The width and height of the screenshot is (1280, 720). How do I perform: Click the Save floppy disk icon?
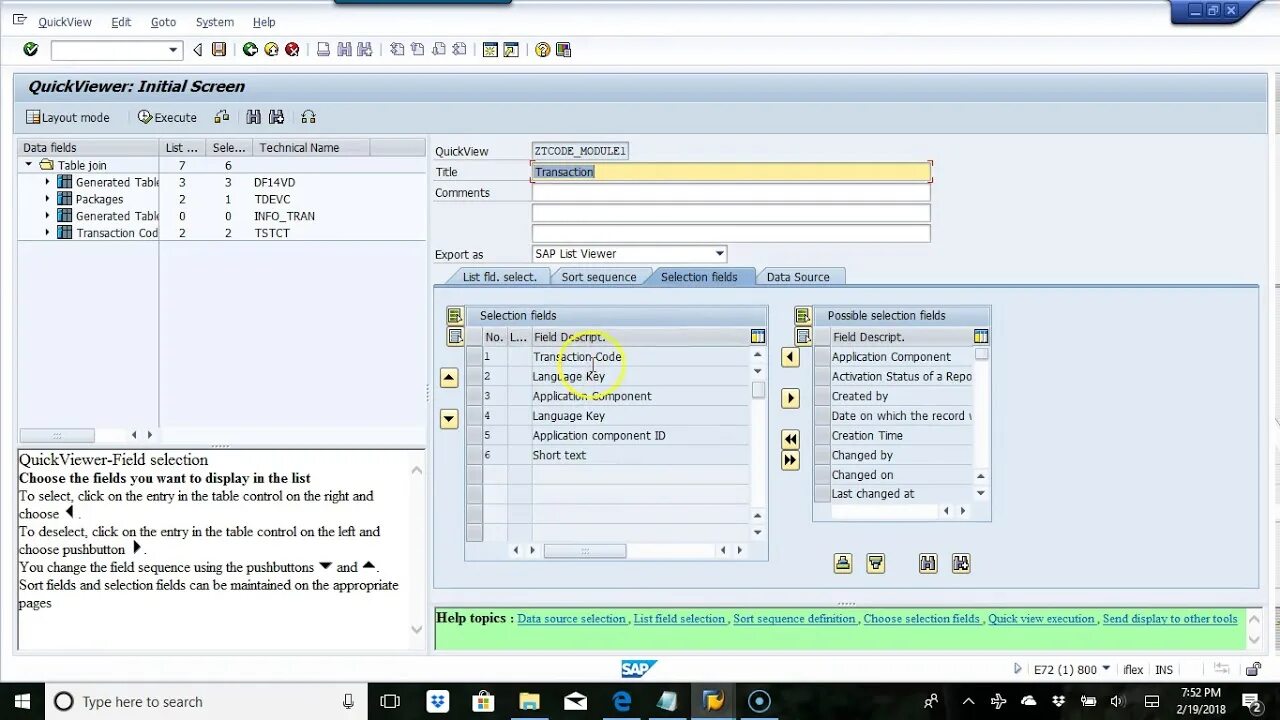pos(219,49)
